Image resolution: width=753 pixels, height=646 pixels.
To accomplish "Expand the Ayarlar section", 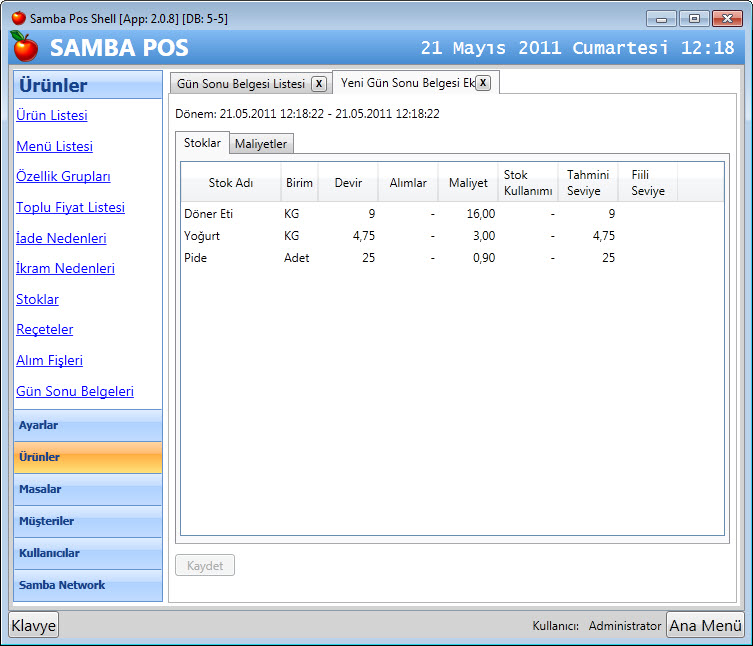I will click(x=88, y=425).
